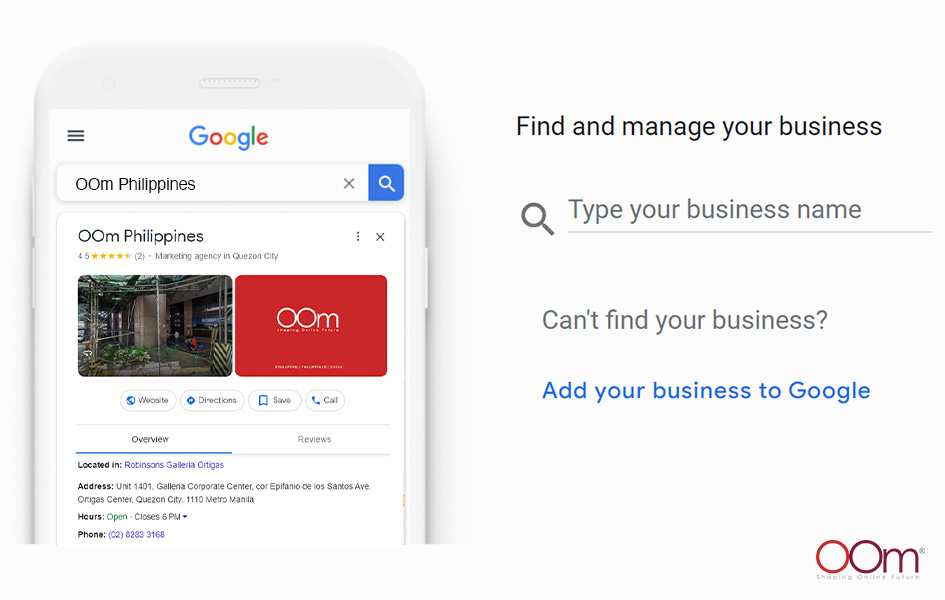Click the gray magnifier beside the business name field
The image size is (945, 600).
pos(537,218)
